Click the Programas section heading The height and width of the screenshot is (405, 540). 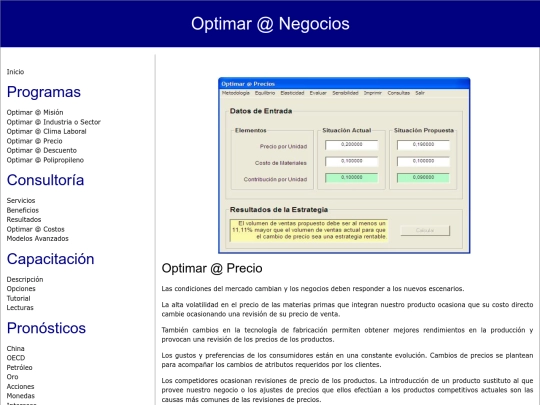tap(44, 92)
